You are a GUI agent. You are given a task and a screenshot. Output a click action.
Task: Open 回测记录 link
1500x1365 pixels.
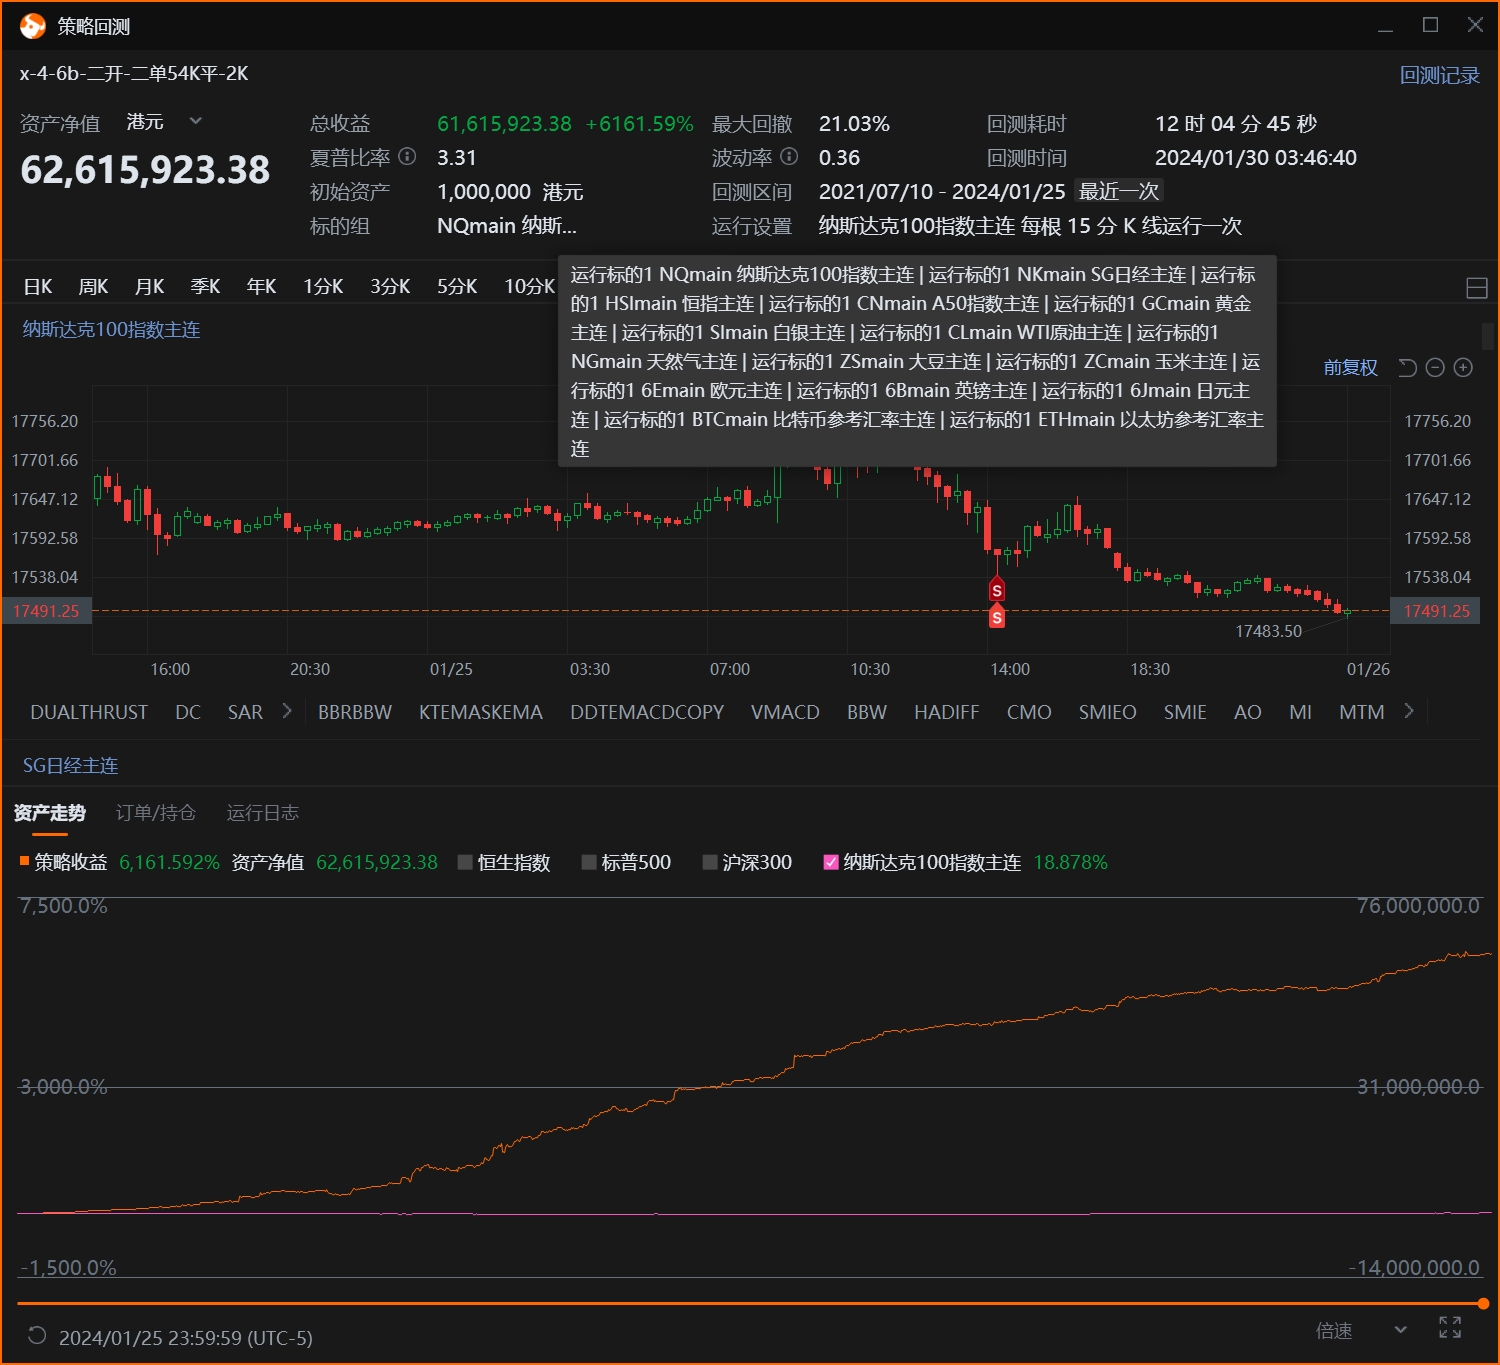(1439, 75)
